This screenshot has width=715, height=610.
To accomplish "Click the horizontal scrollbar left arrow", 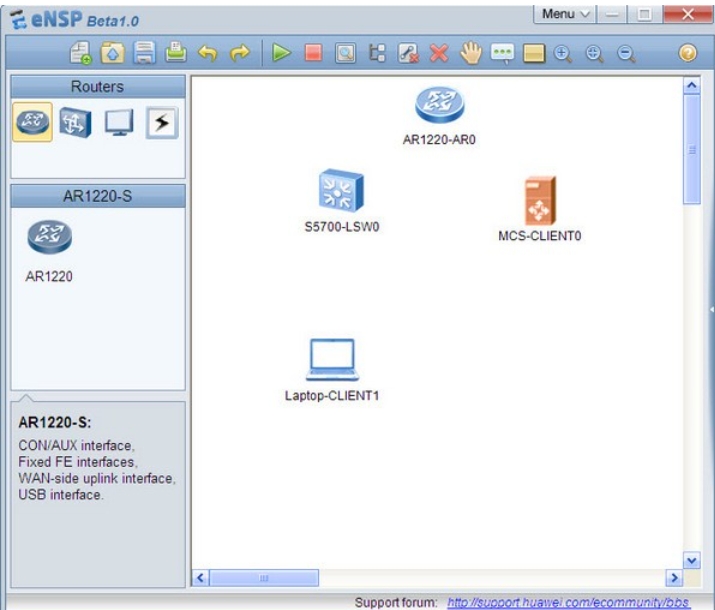I will (201, 578).
